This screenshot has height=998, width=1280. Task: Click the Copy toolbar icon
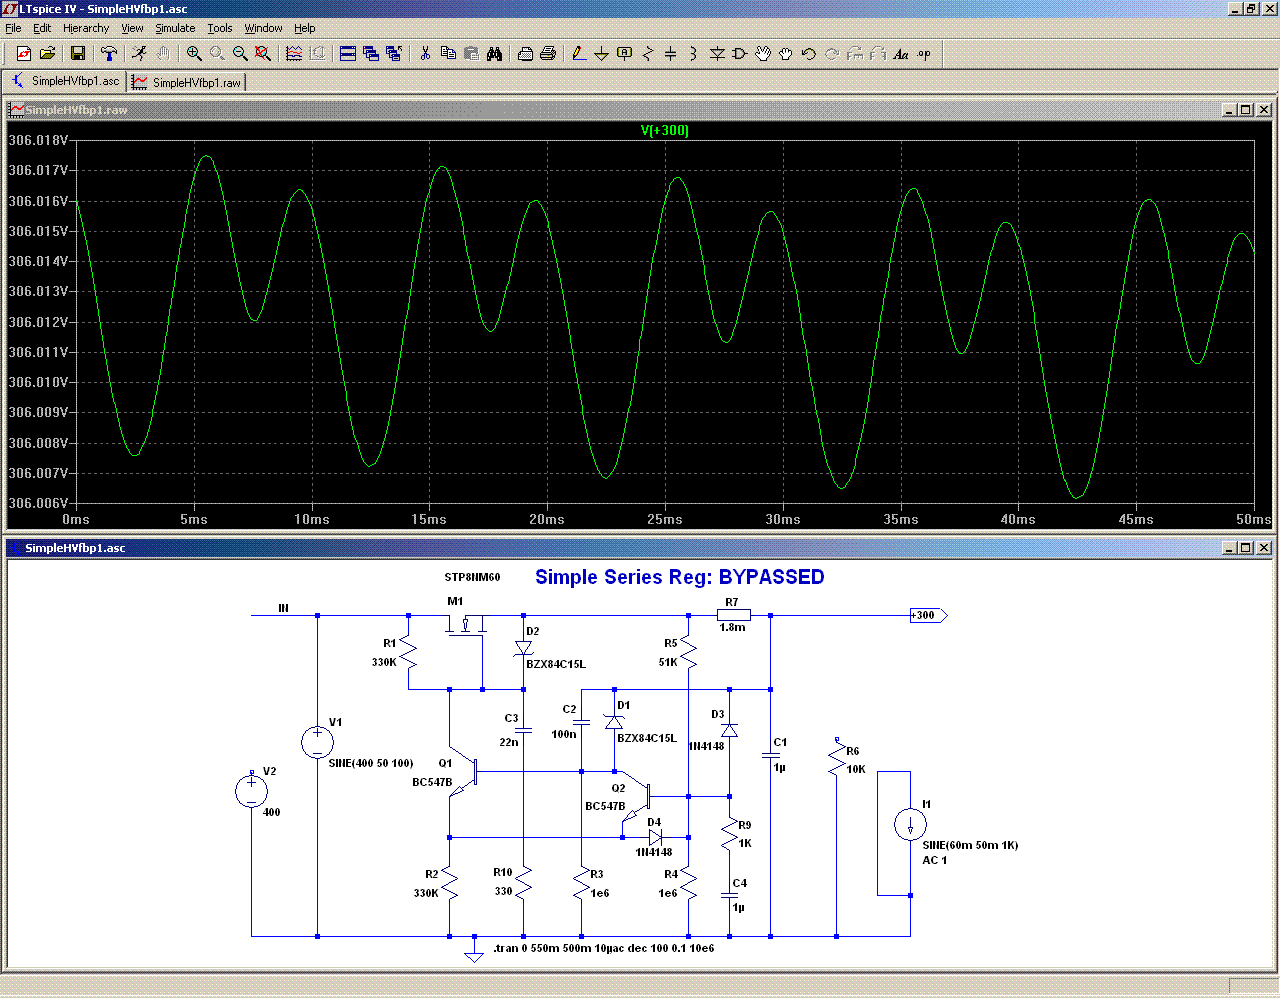pos(448,54)
